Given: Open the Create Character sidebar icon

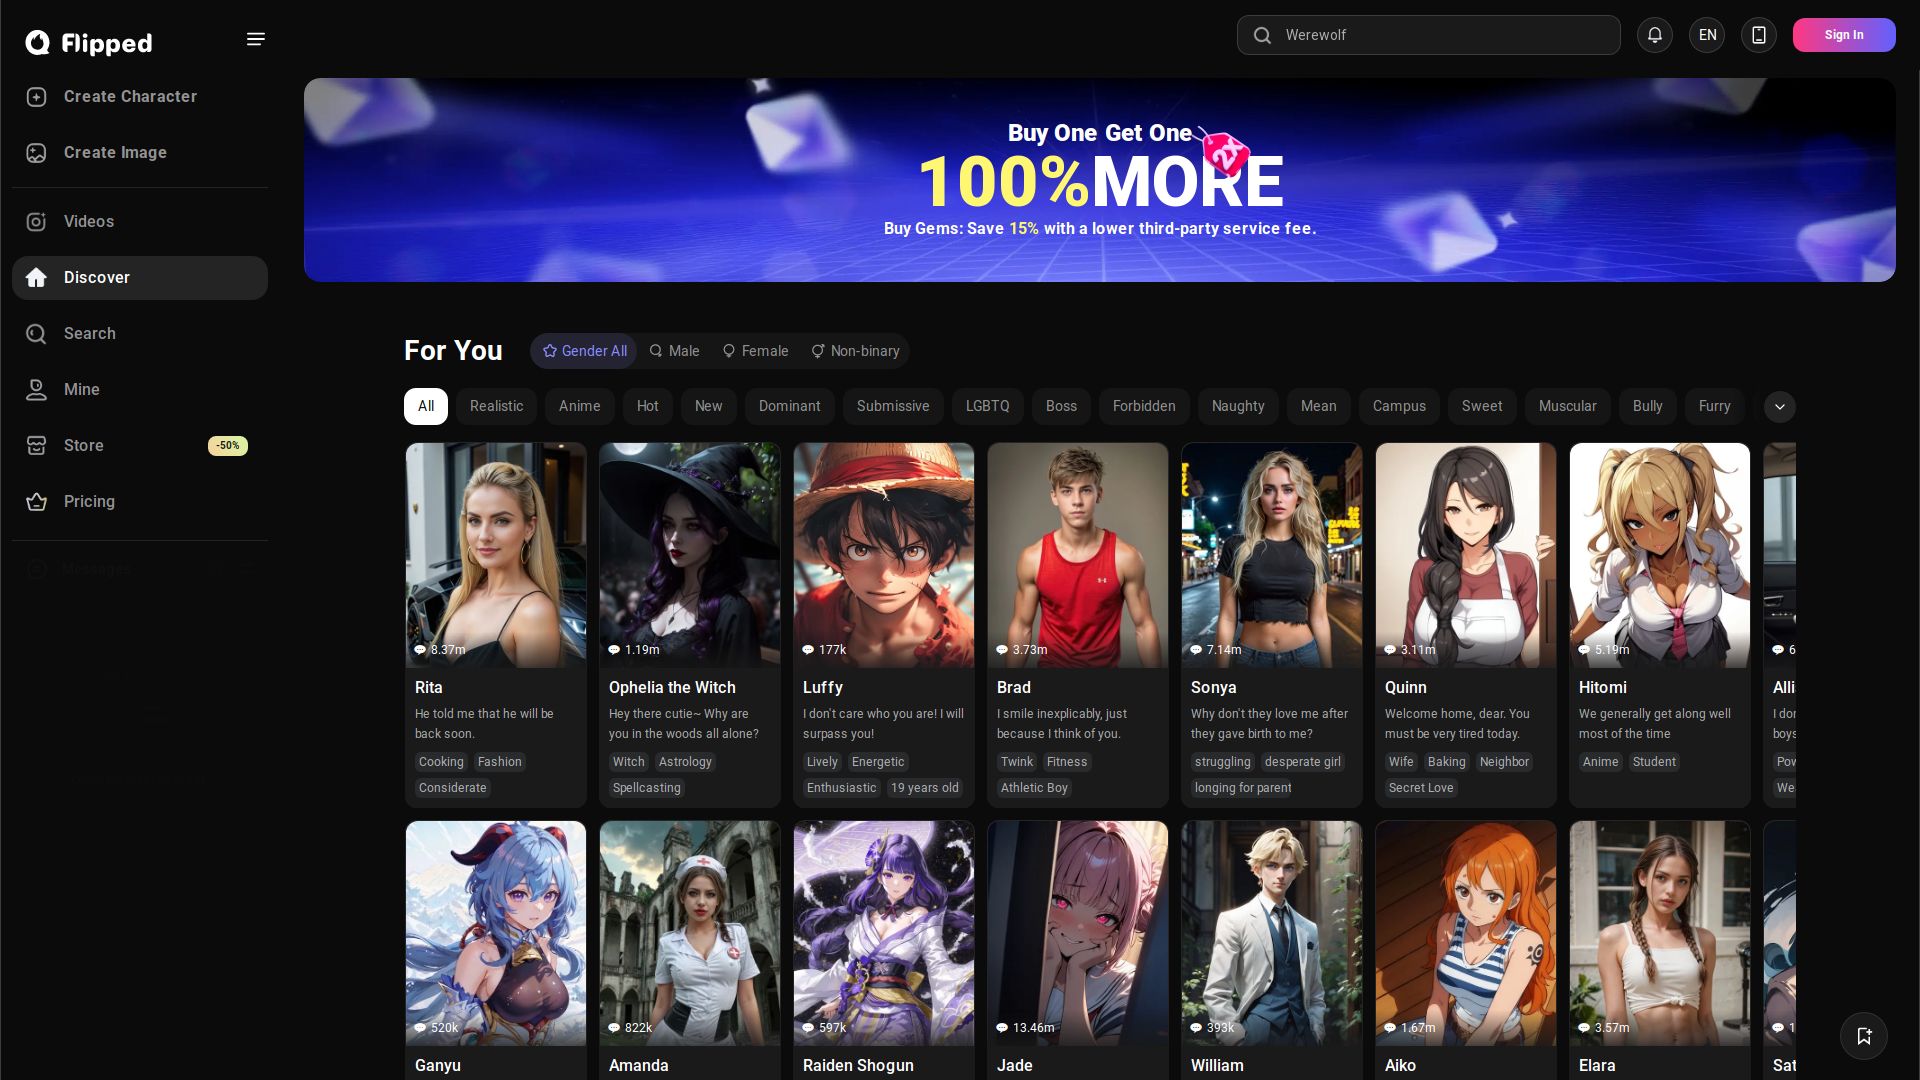Looking at the screenshot, I should pyautogui.click(x=37, y=97).
